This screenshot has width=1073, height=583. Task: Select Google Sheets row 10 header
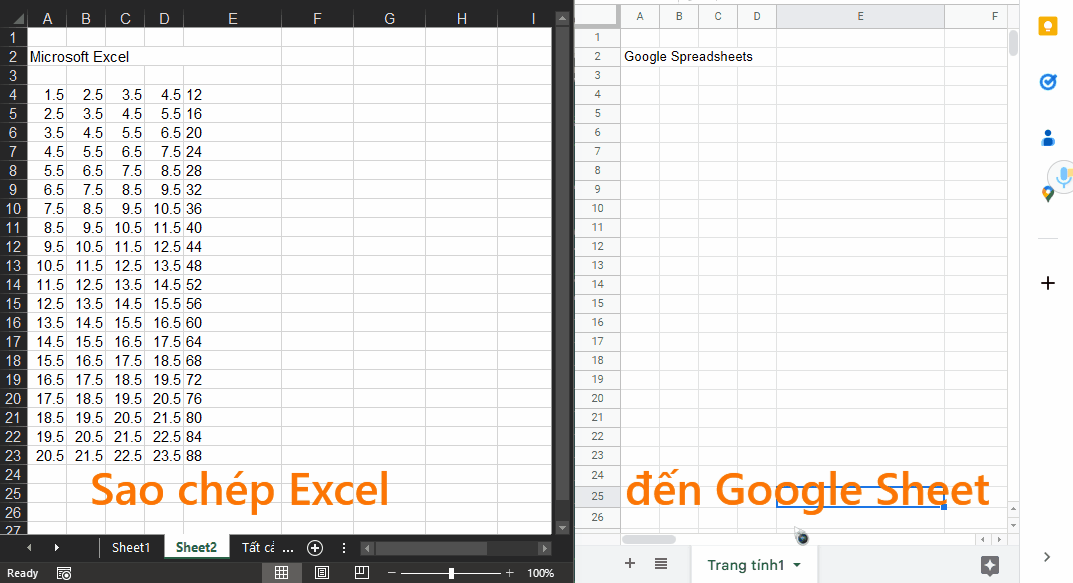click(597, 208)
